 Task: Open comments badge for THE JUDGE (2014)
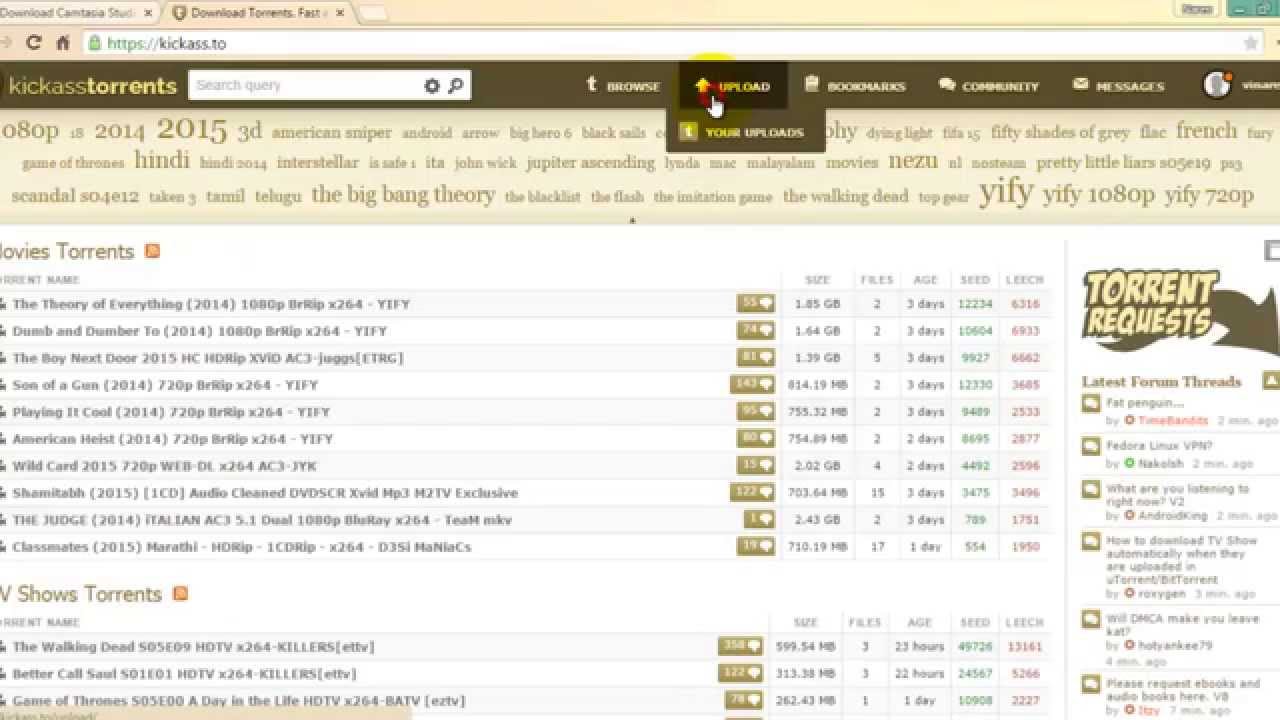point(759,519)
